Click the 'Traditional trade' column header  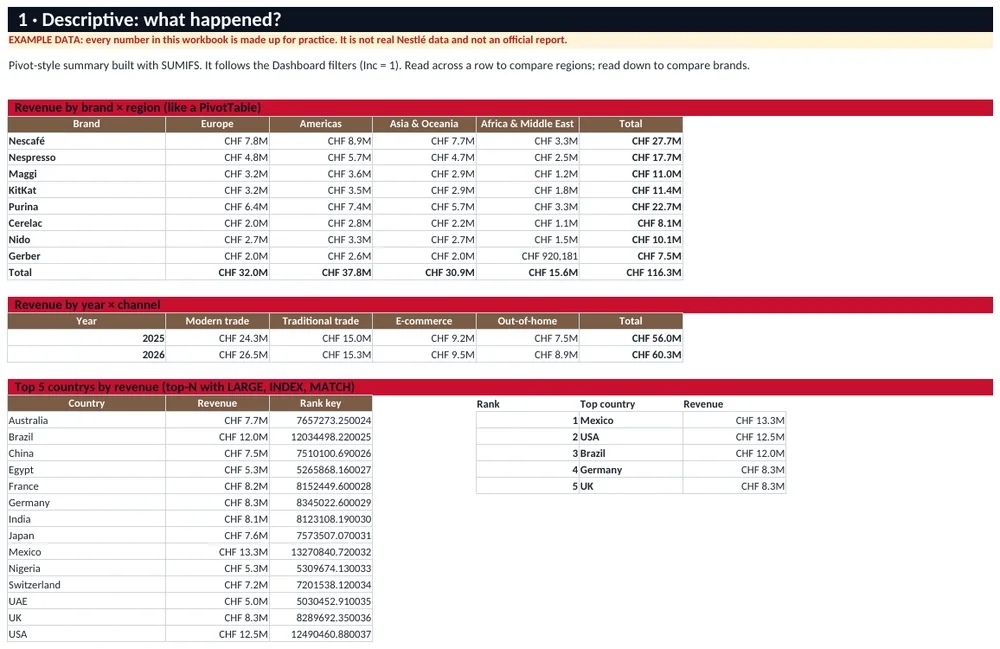(x=321, y=321)
